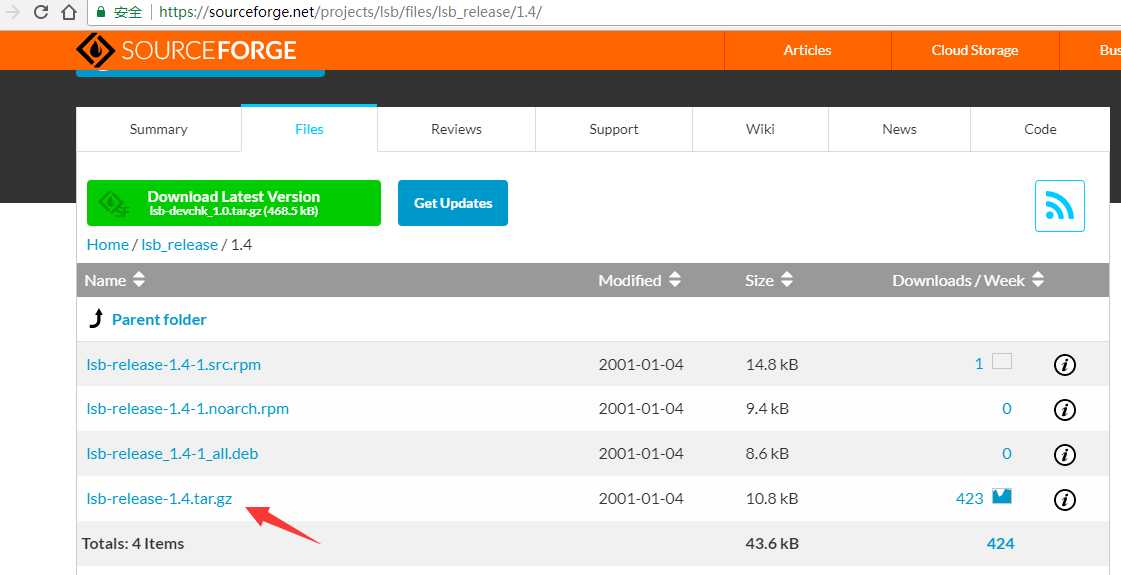Open the Code tab
1121x575 pixels.
(1039, 129)
